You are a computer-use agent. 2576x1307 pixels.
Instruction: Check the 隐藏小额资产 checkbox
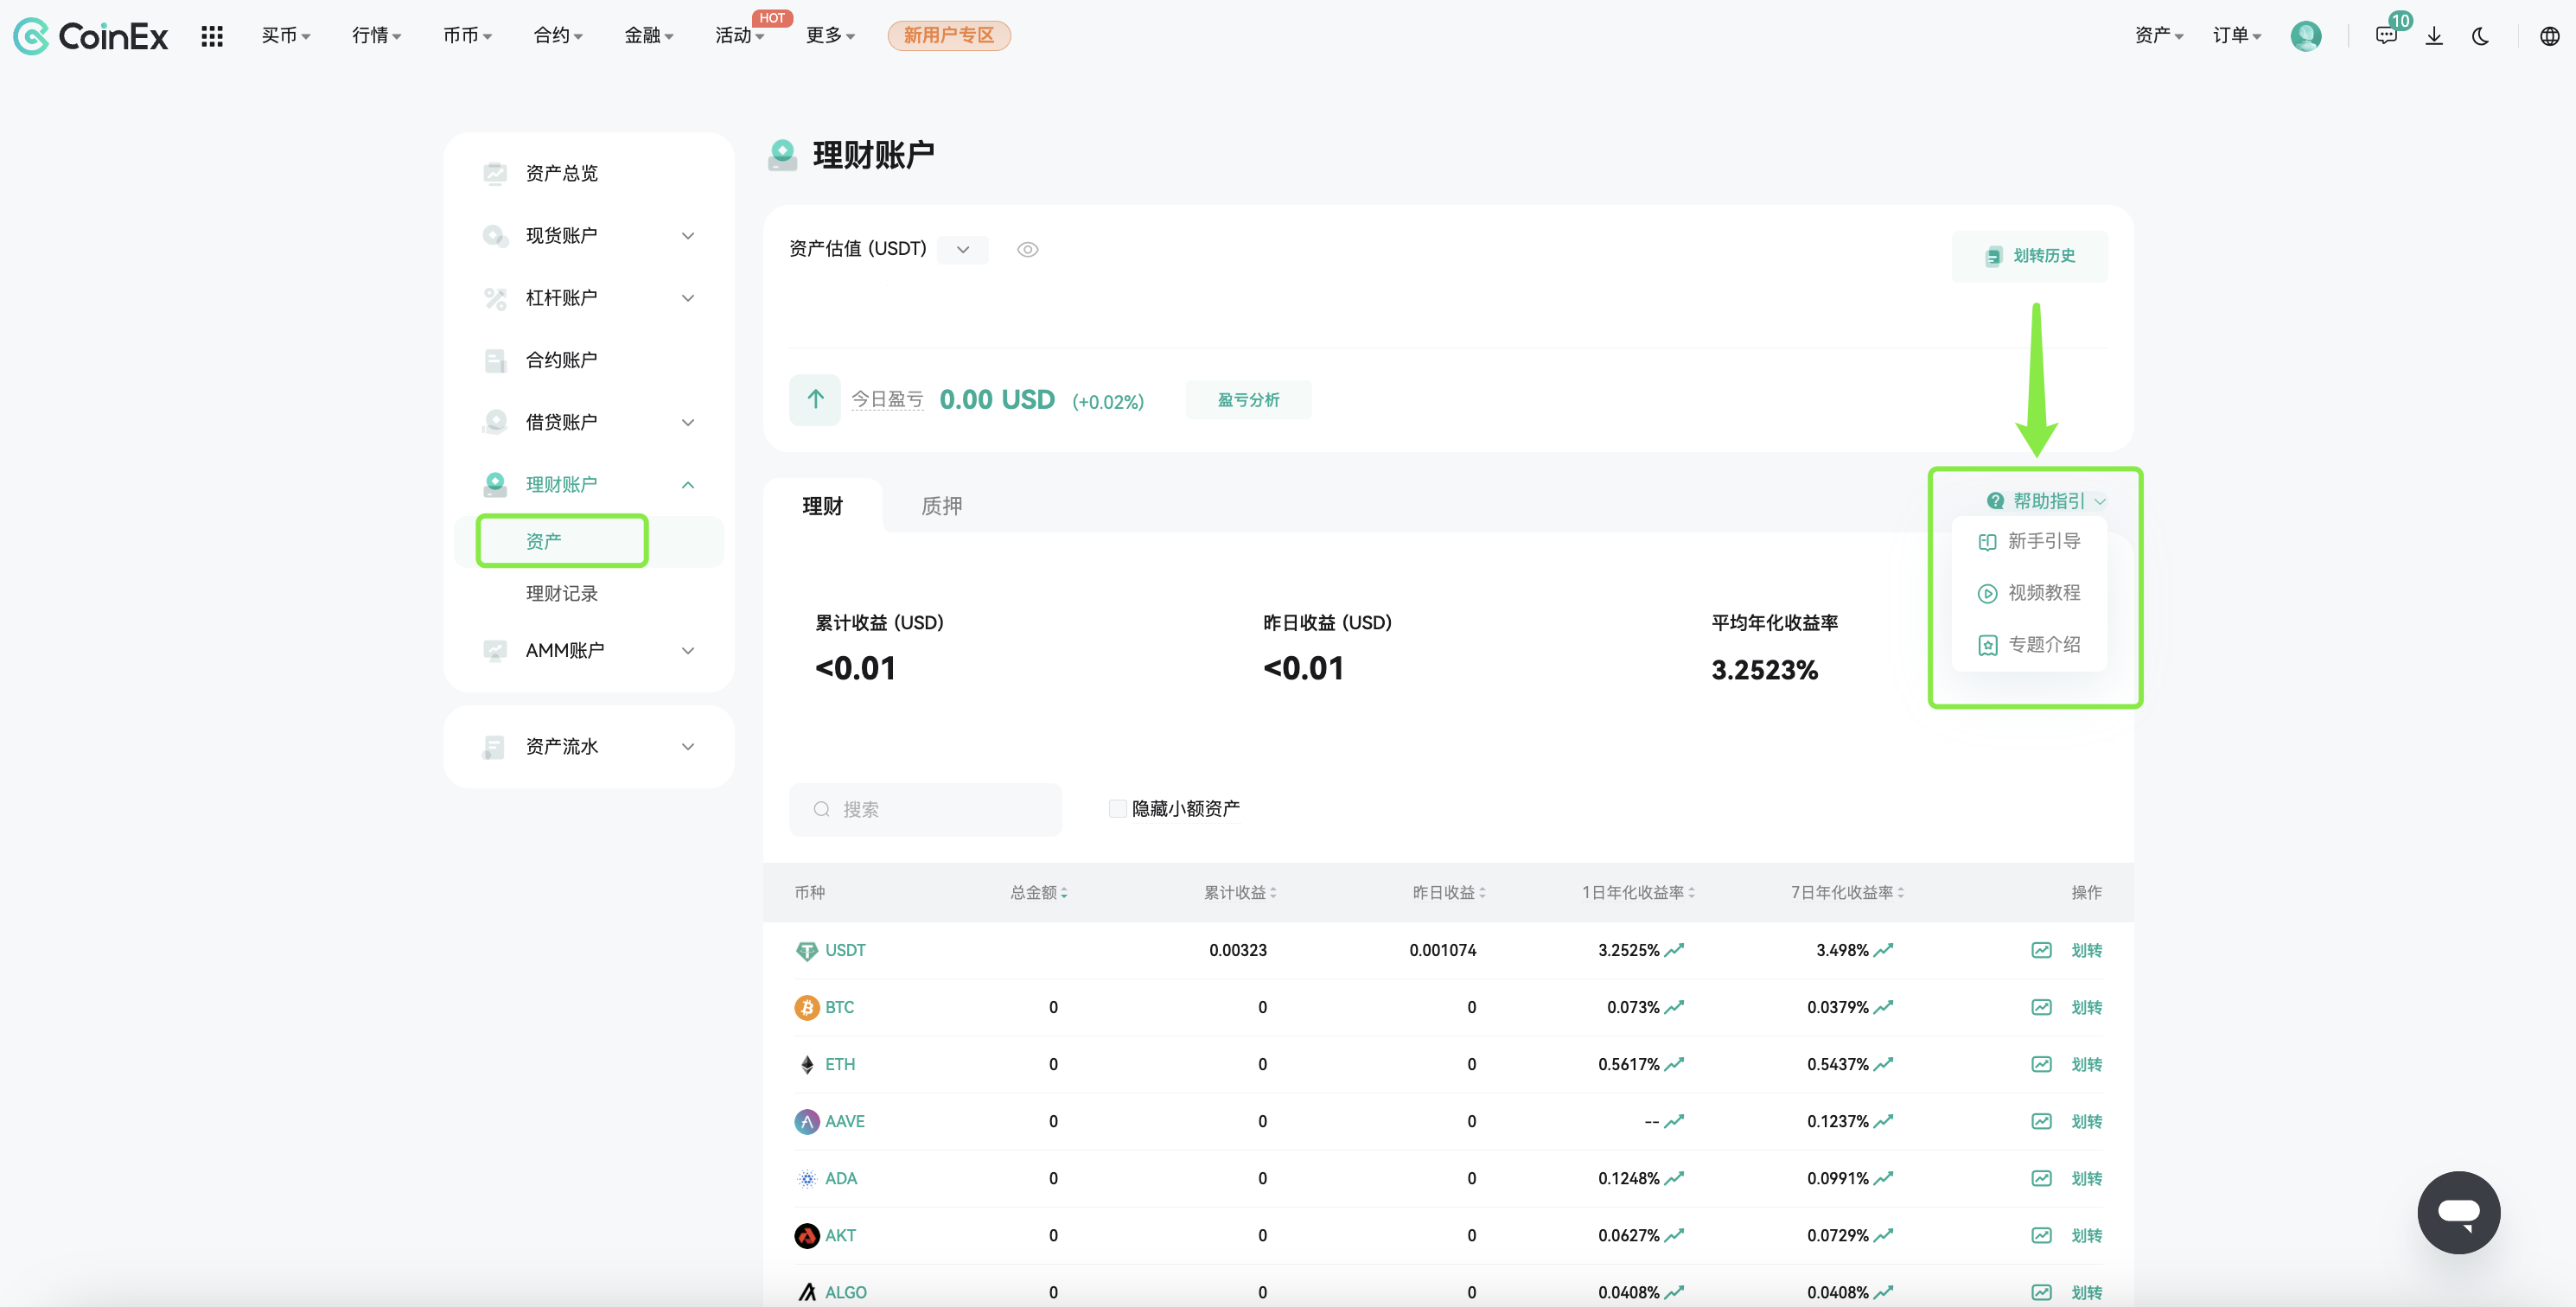pos(1118,808)
